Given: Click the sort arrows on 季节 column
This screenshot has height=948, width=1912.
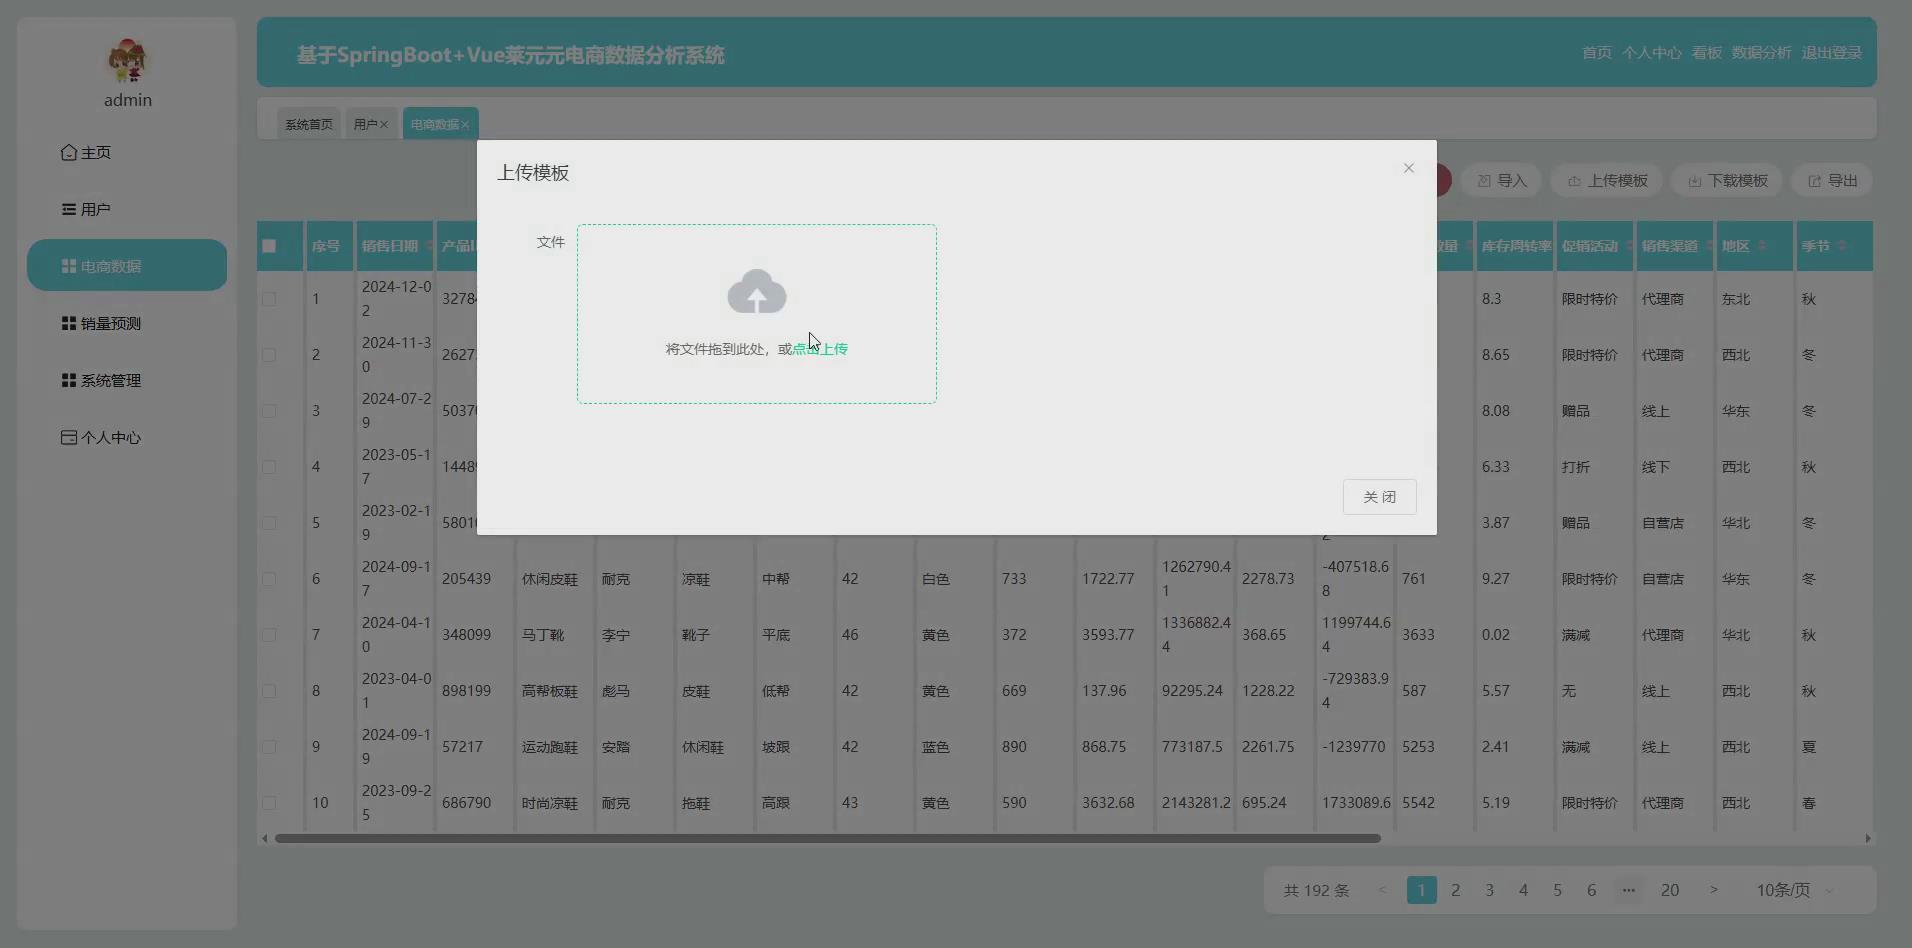Looking at the screenshot, I should 1840,246.
